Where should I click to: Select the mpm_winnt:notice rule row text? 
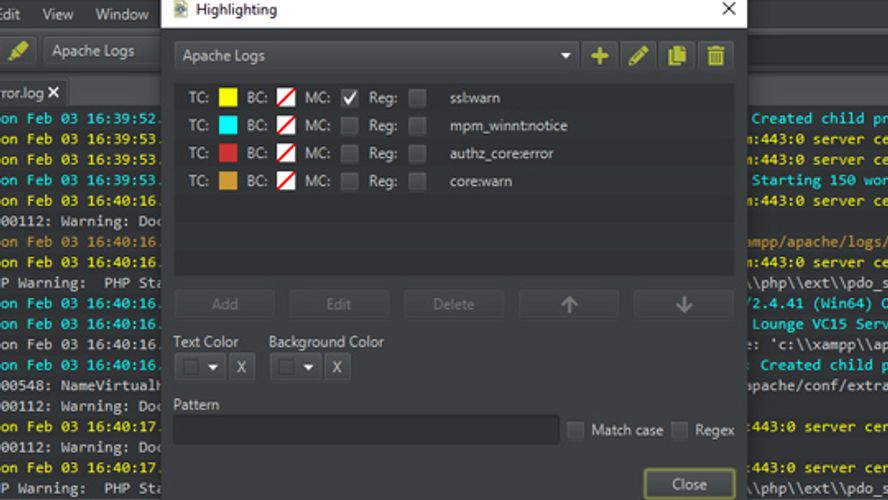tap(508, 126)
